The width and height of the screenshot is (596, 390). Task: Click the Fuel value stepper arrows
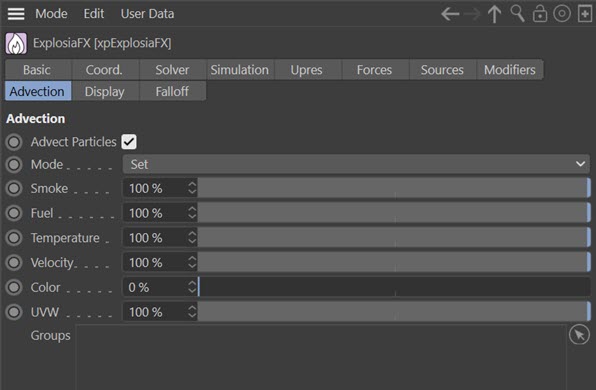point(192,213)
